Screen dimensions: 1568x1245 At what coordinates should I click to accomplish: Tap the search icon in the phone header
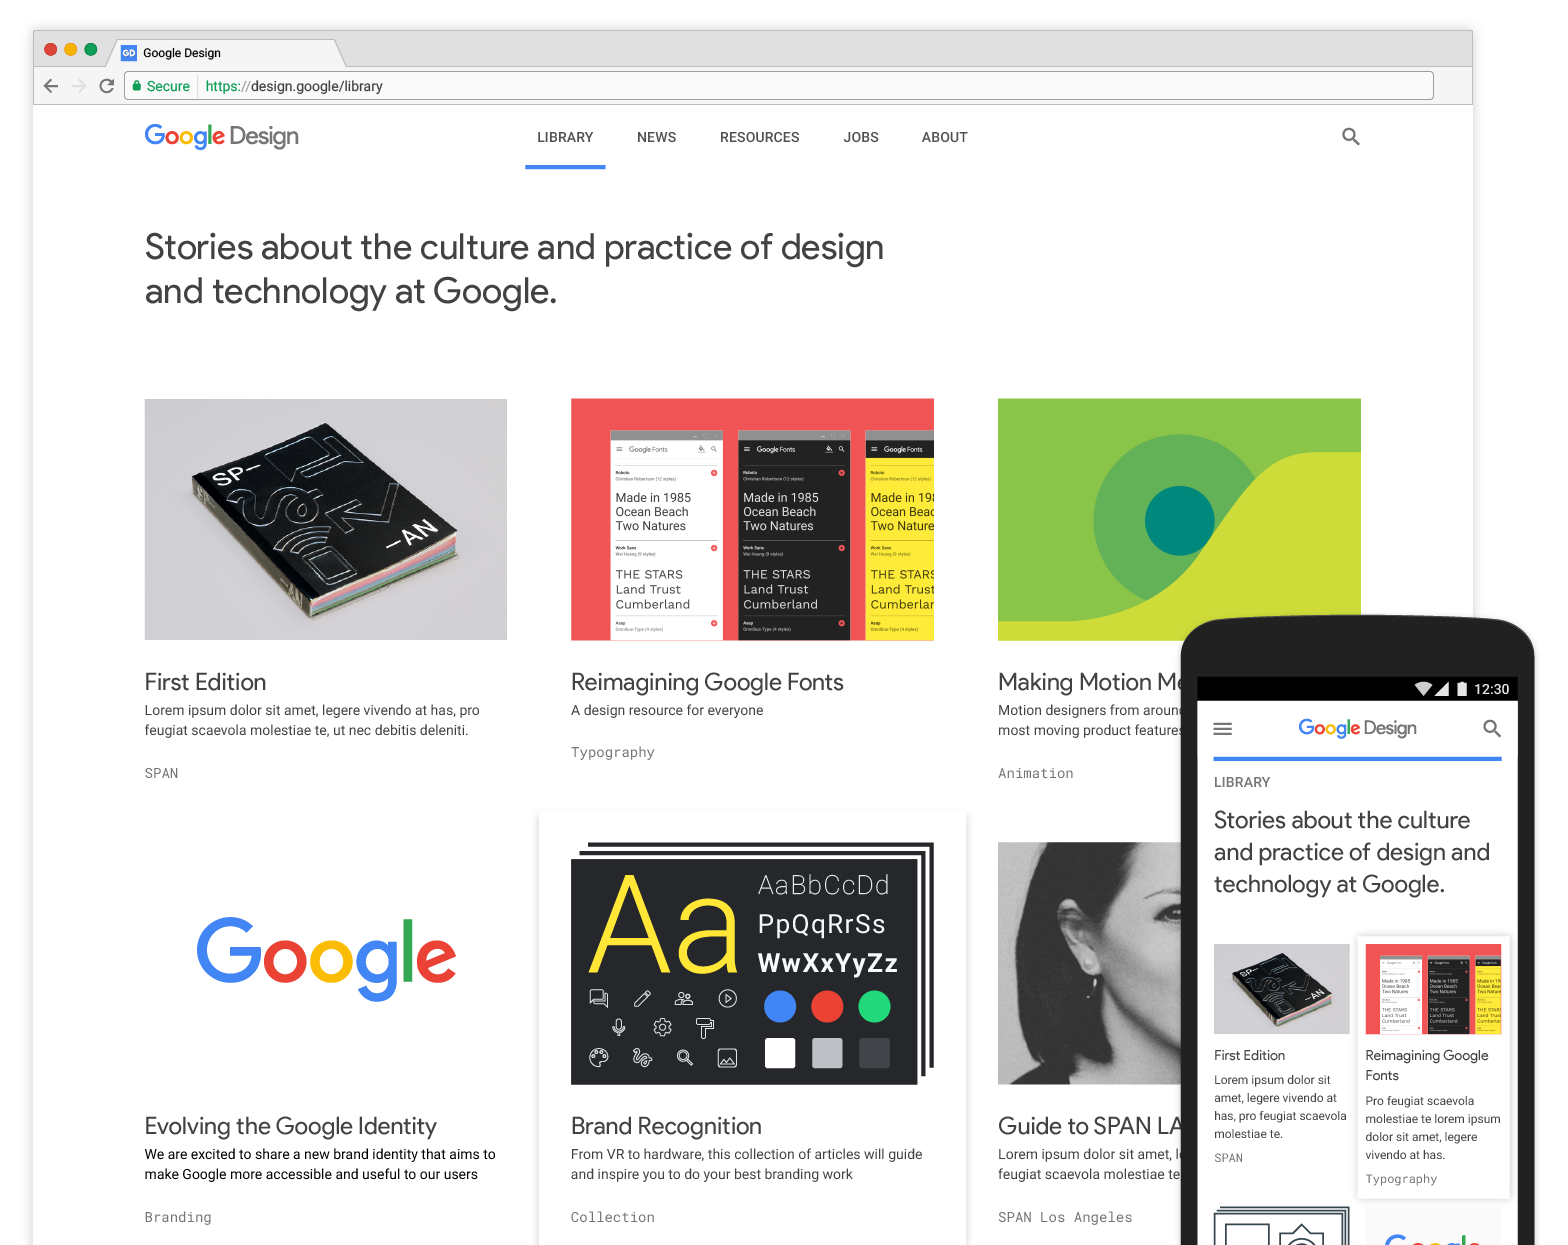point(1491,729)
